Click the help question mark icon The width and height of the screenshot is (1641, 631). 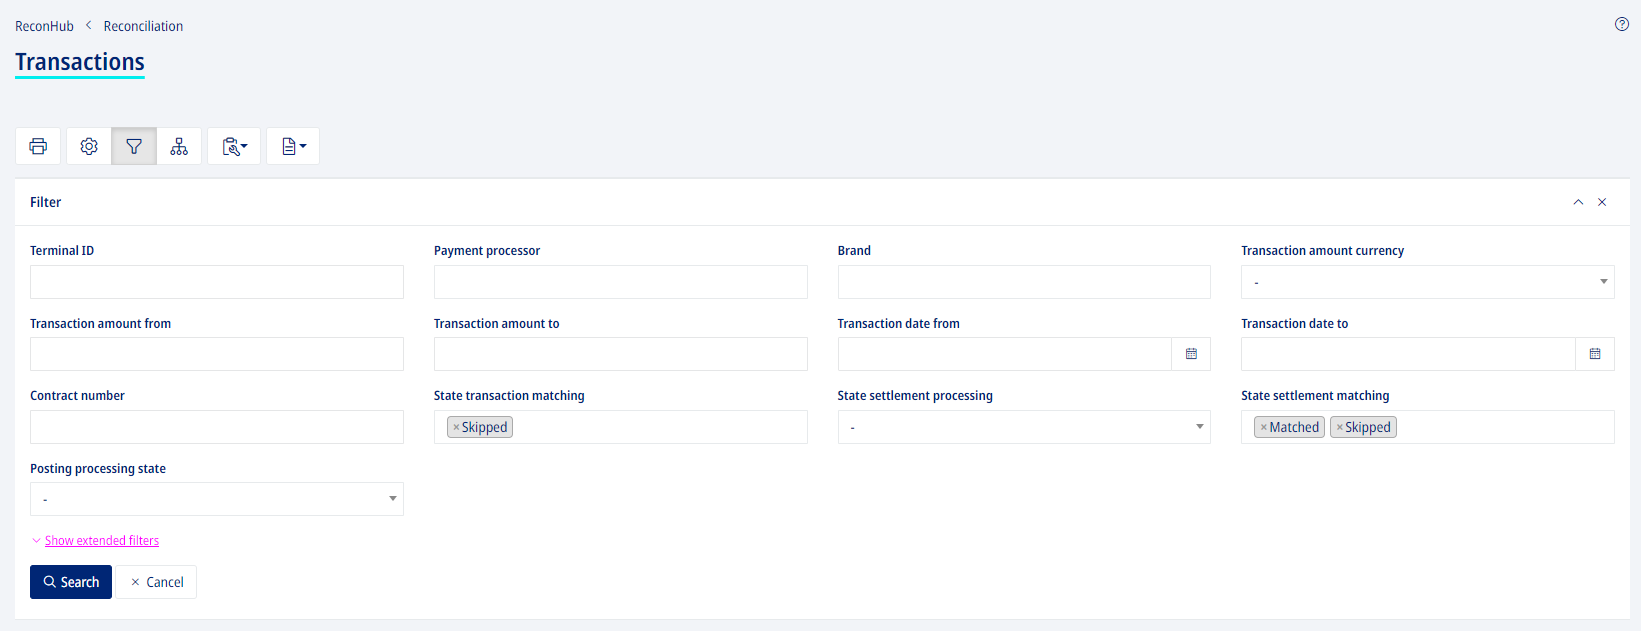(x=1622, y=24)
